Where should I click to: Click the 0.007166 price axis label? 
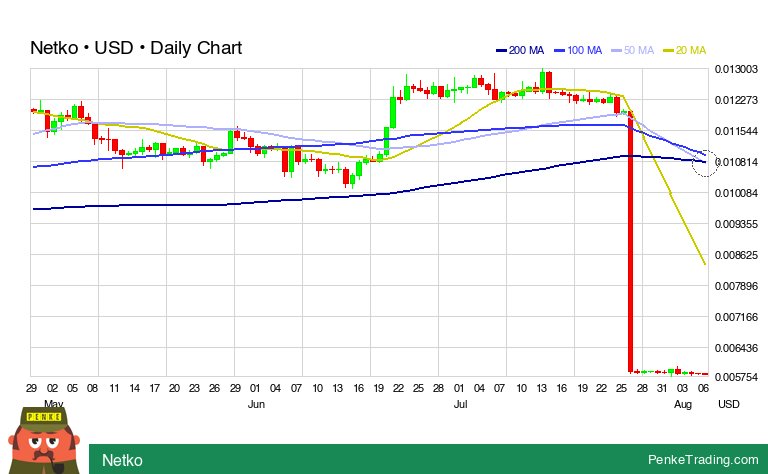click(736, 317)
